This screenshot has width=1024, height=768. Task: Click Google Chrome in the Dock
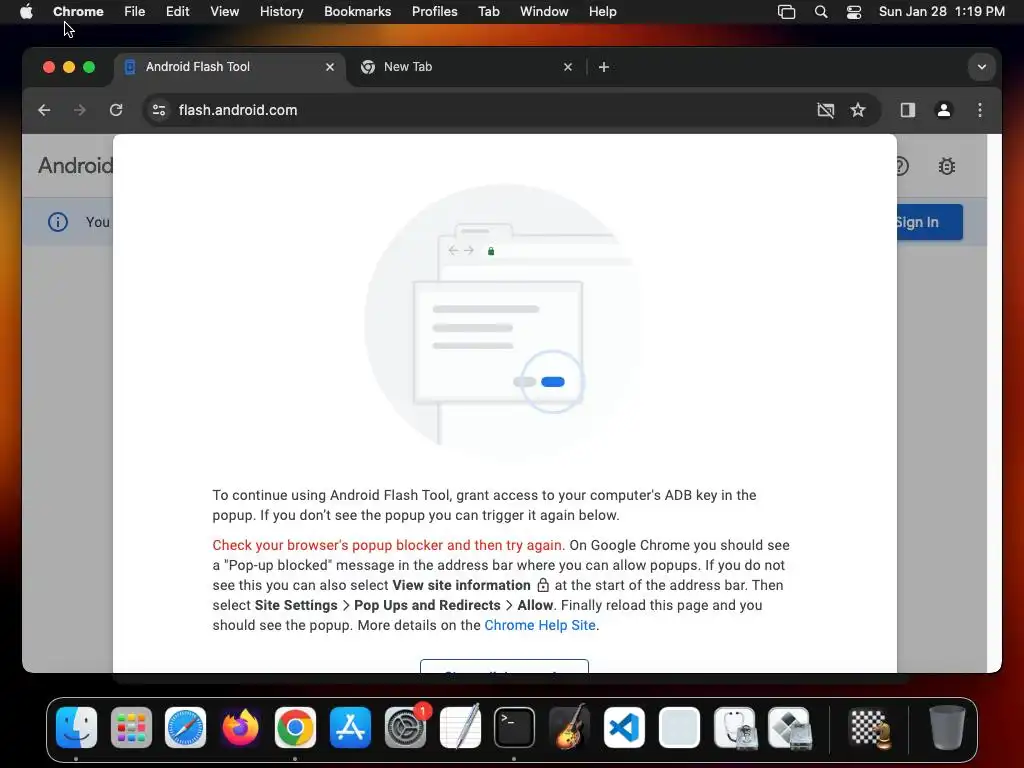pos(295,728)
